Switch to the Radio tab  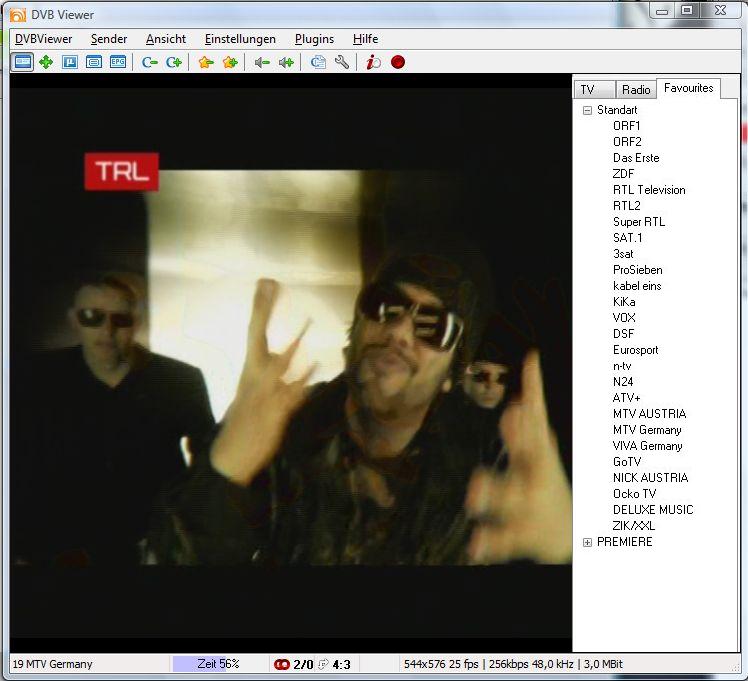[636, 90]
